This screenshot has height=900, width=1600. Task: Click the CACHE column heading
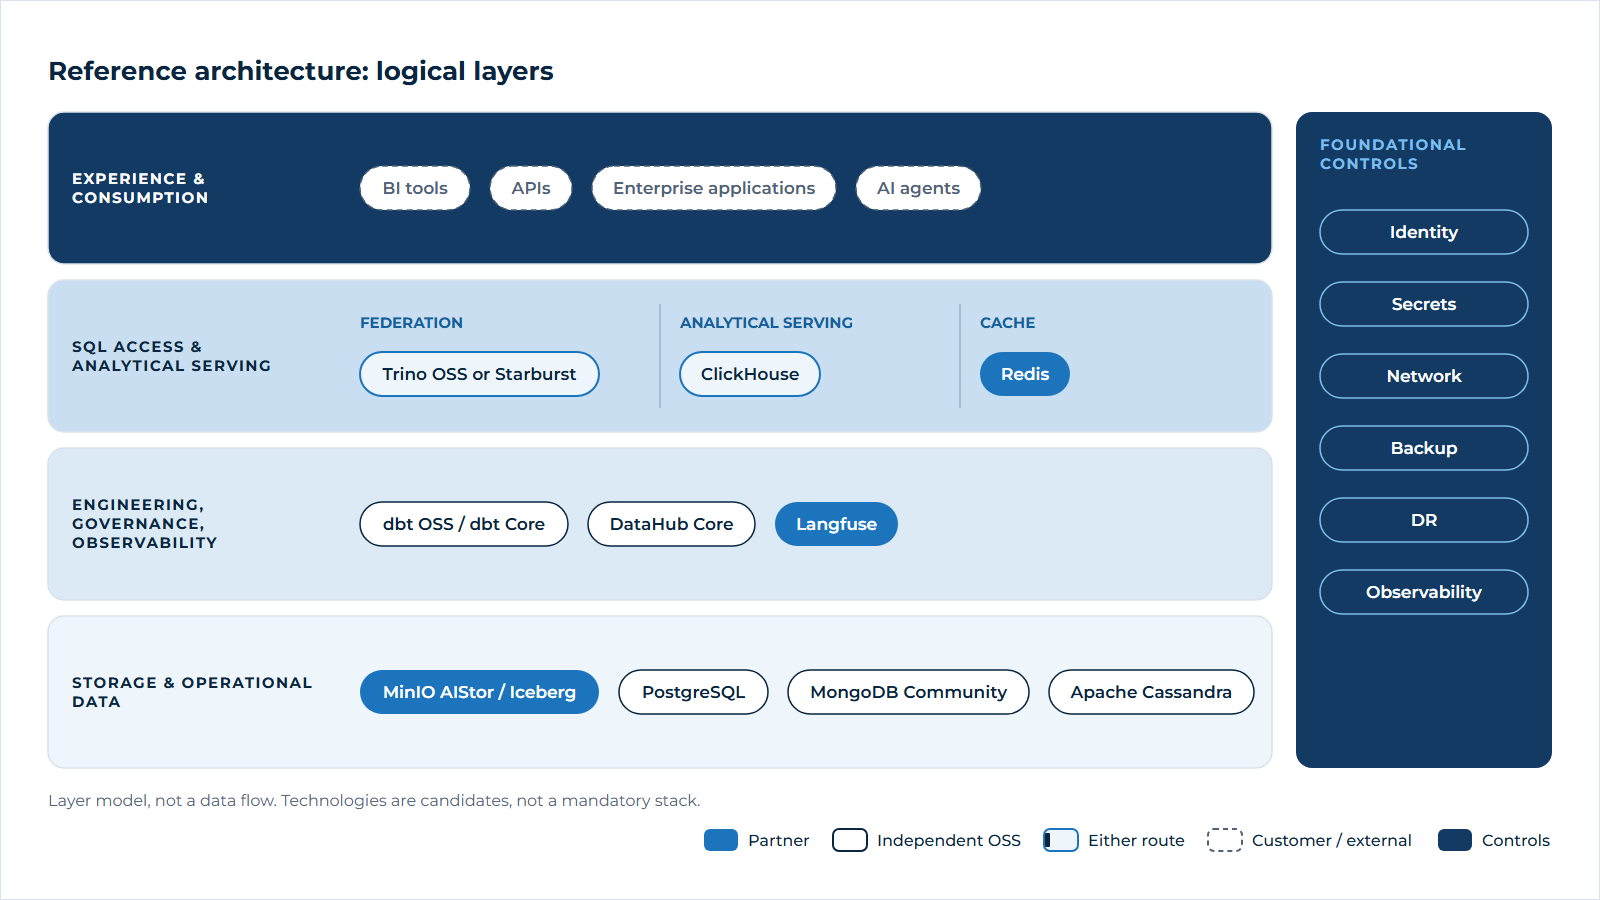pyautogui.click(x=1007, y=323)
